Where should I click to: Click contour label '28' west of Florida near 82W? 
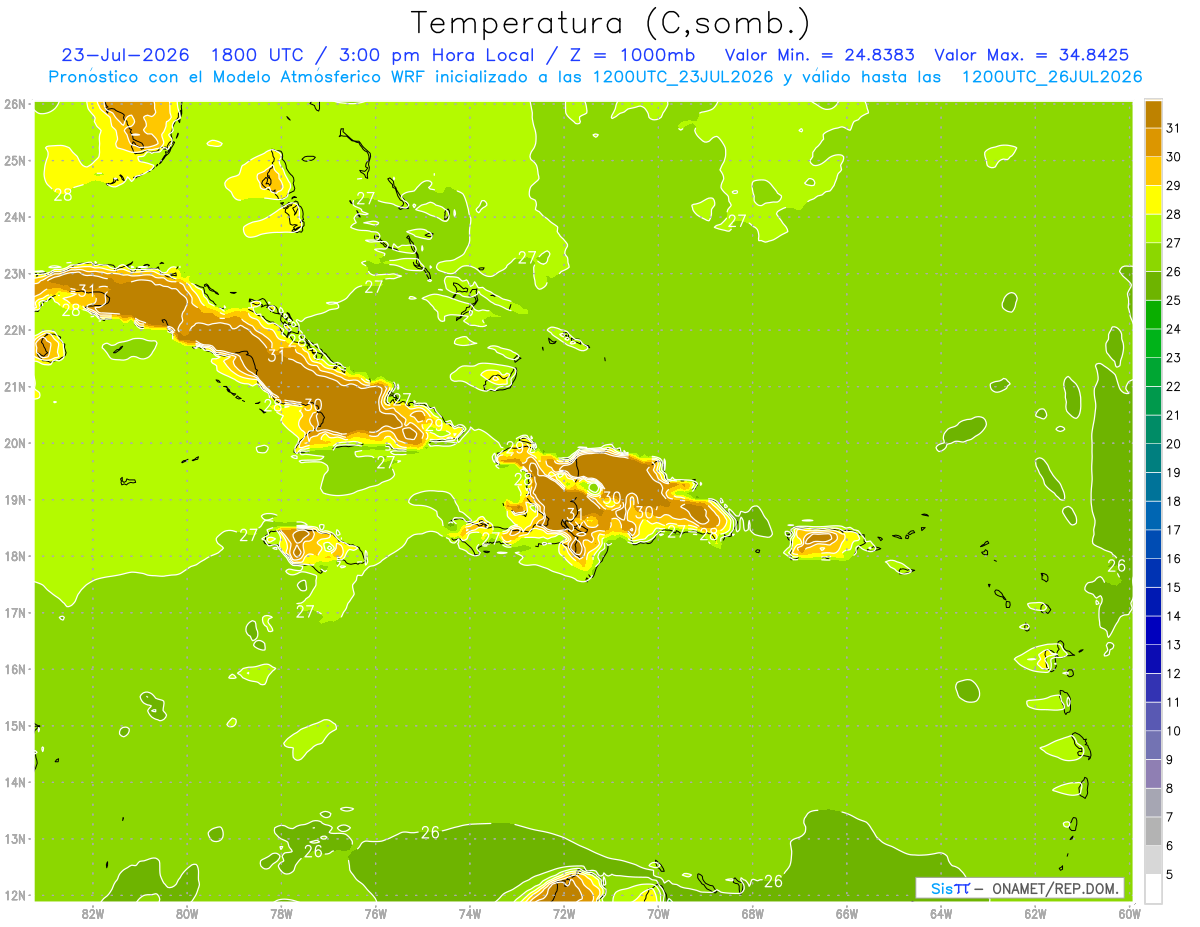click(62, 195)
